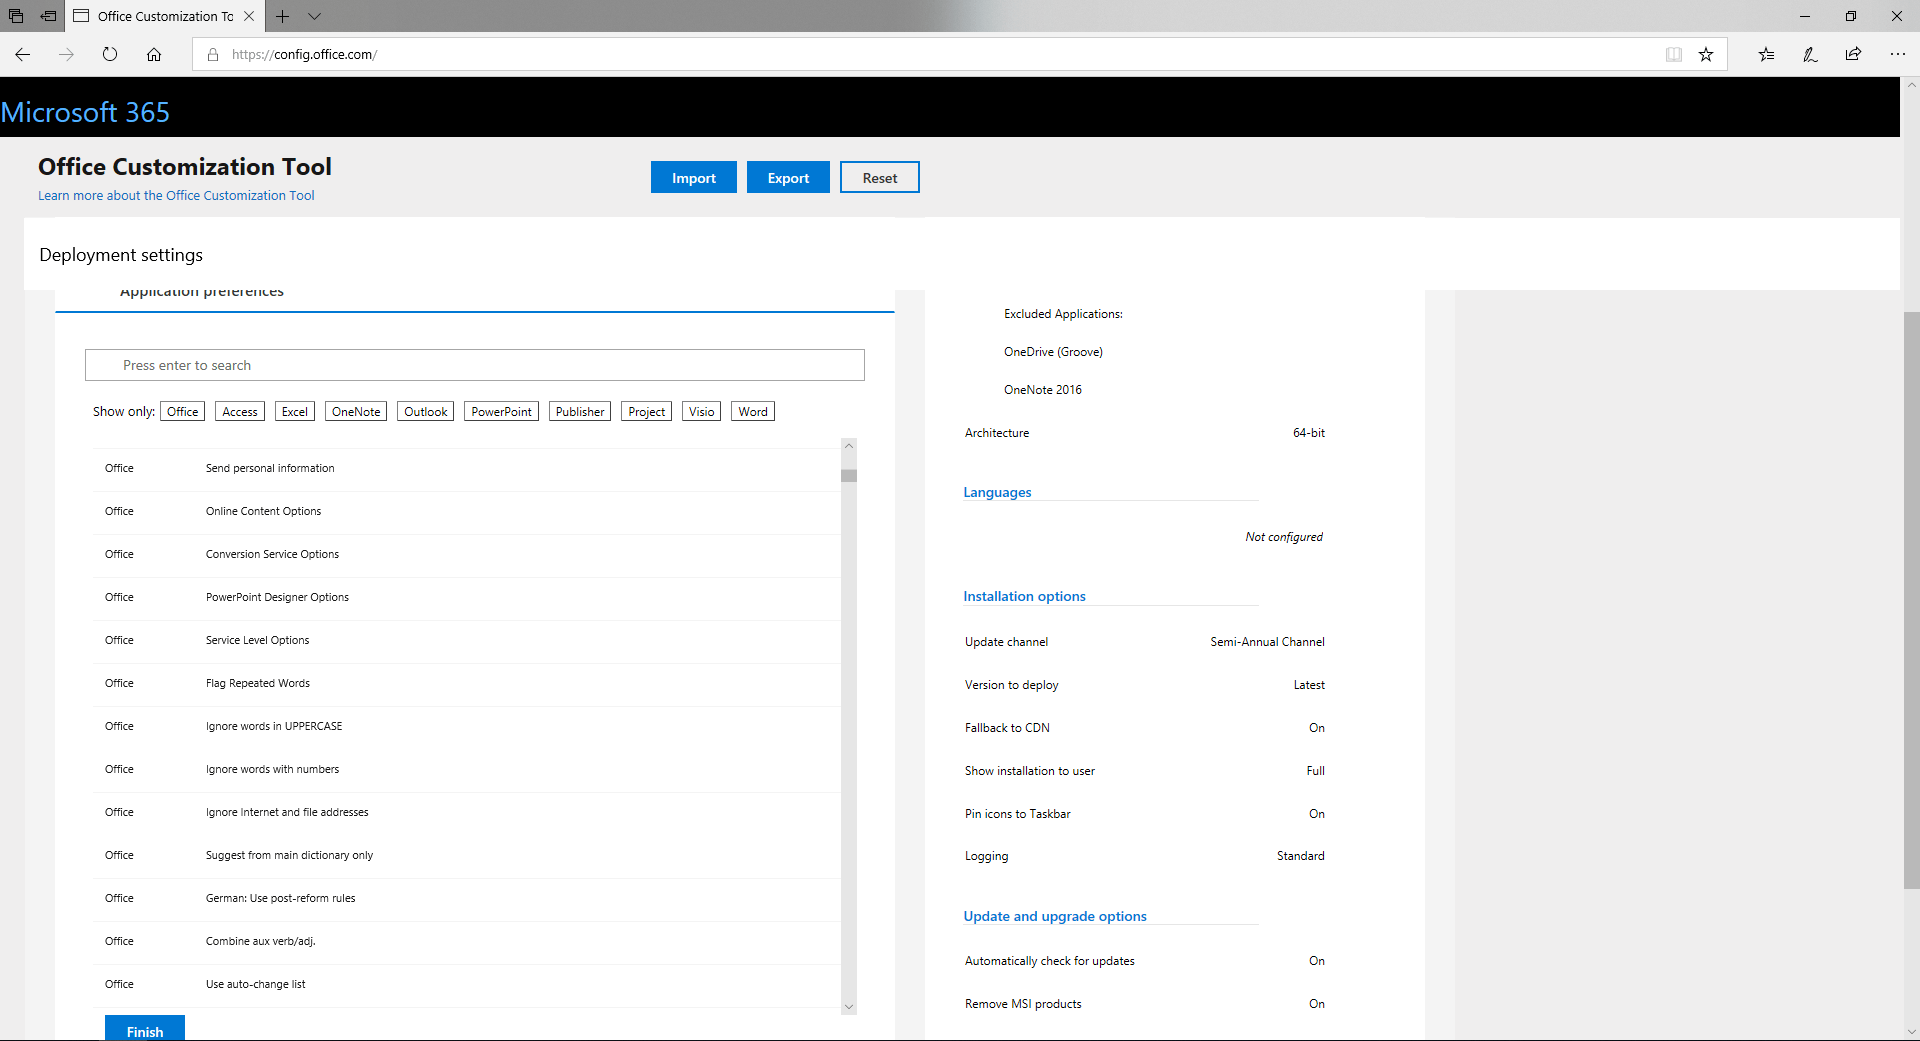Close the Office Customization Tool tab
Screen dimensions: 1920x1041
point(249,16)
